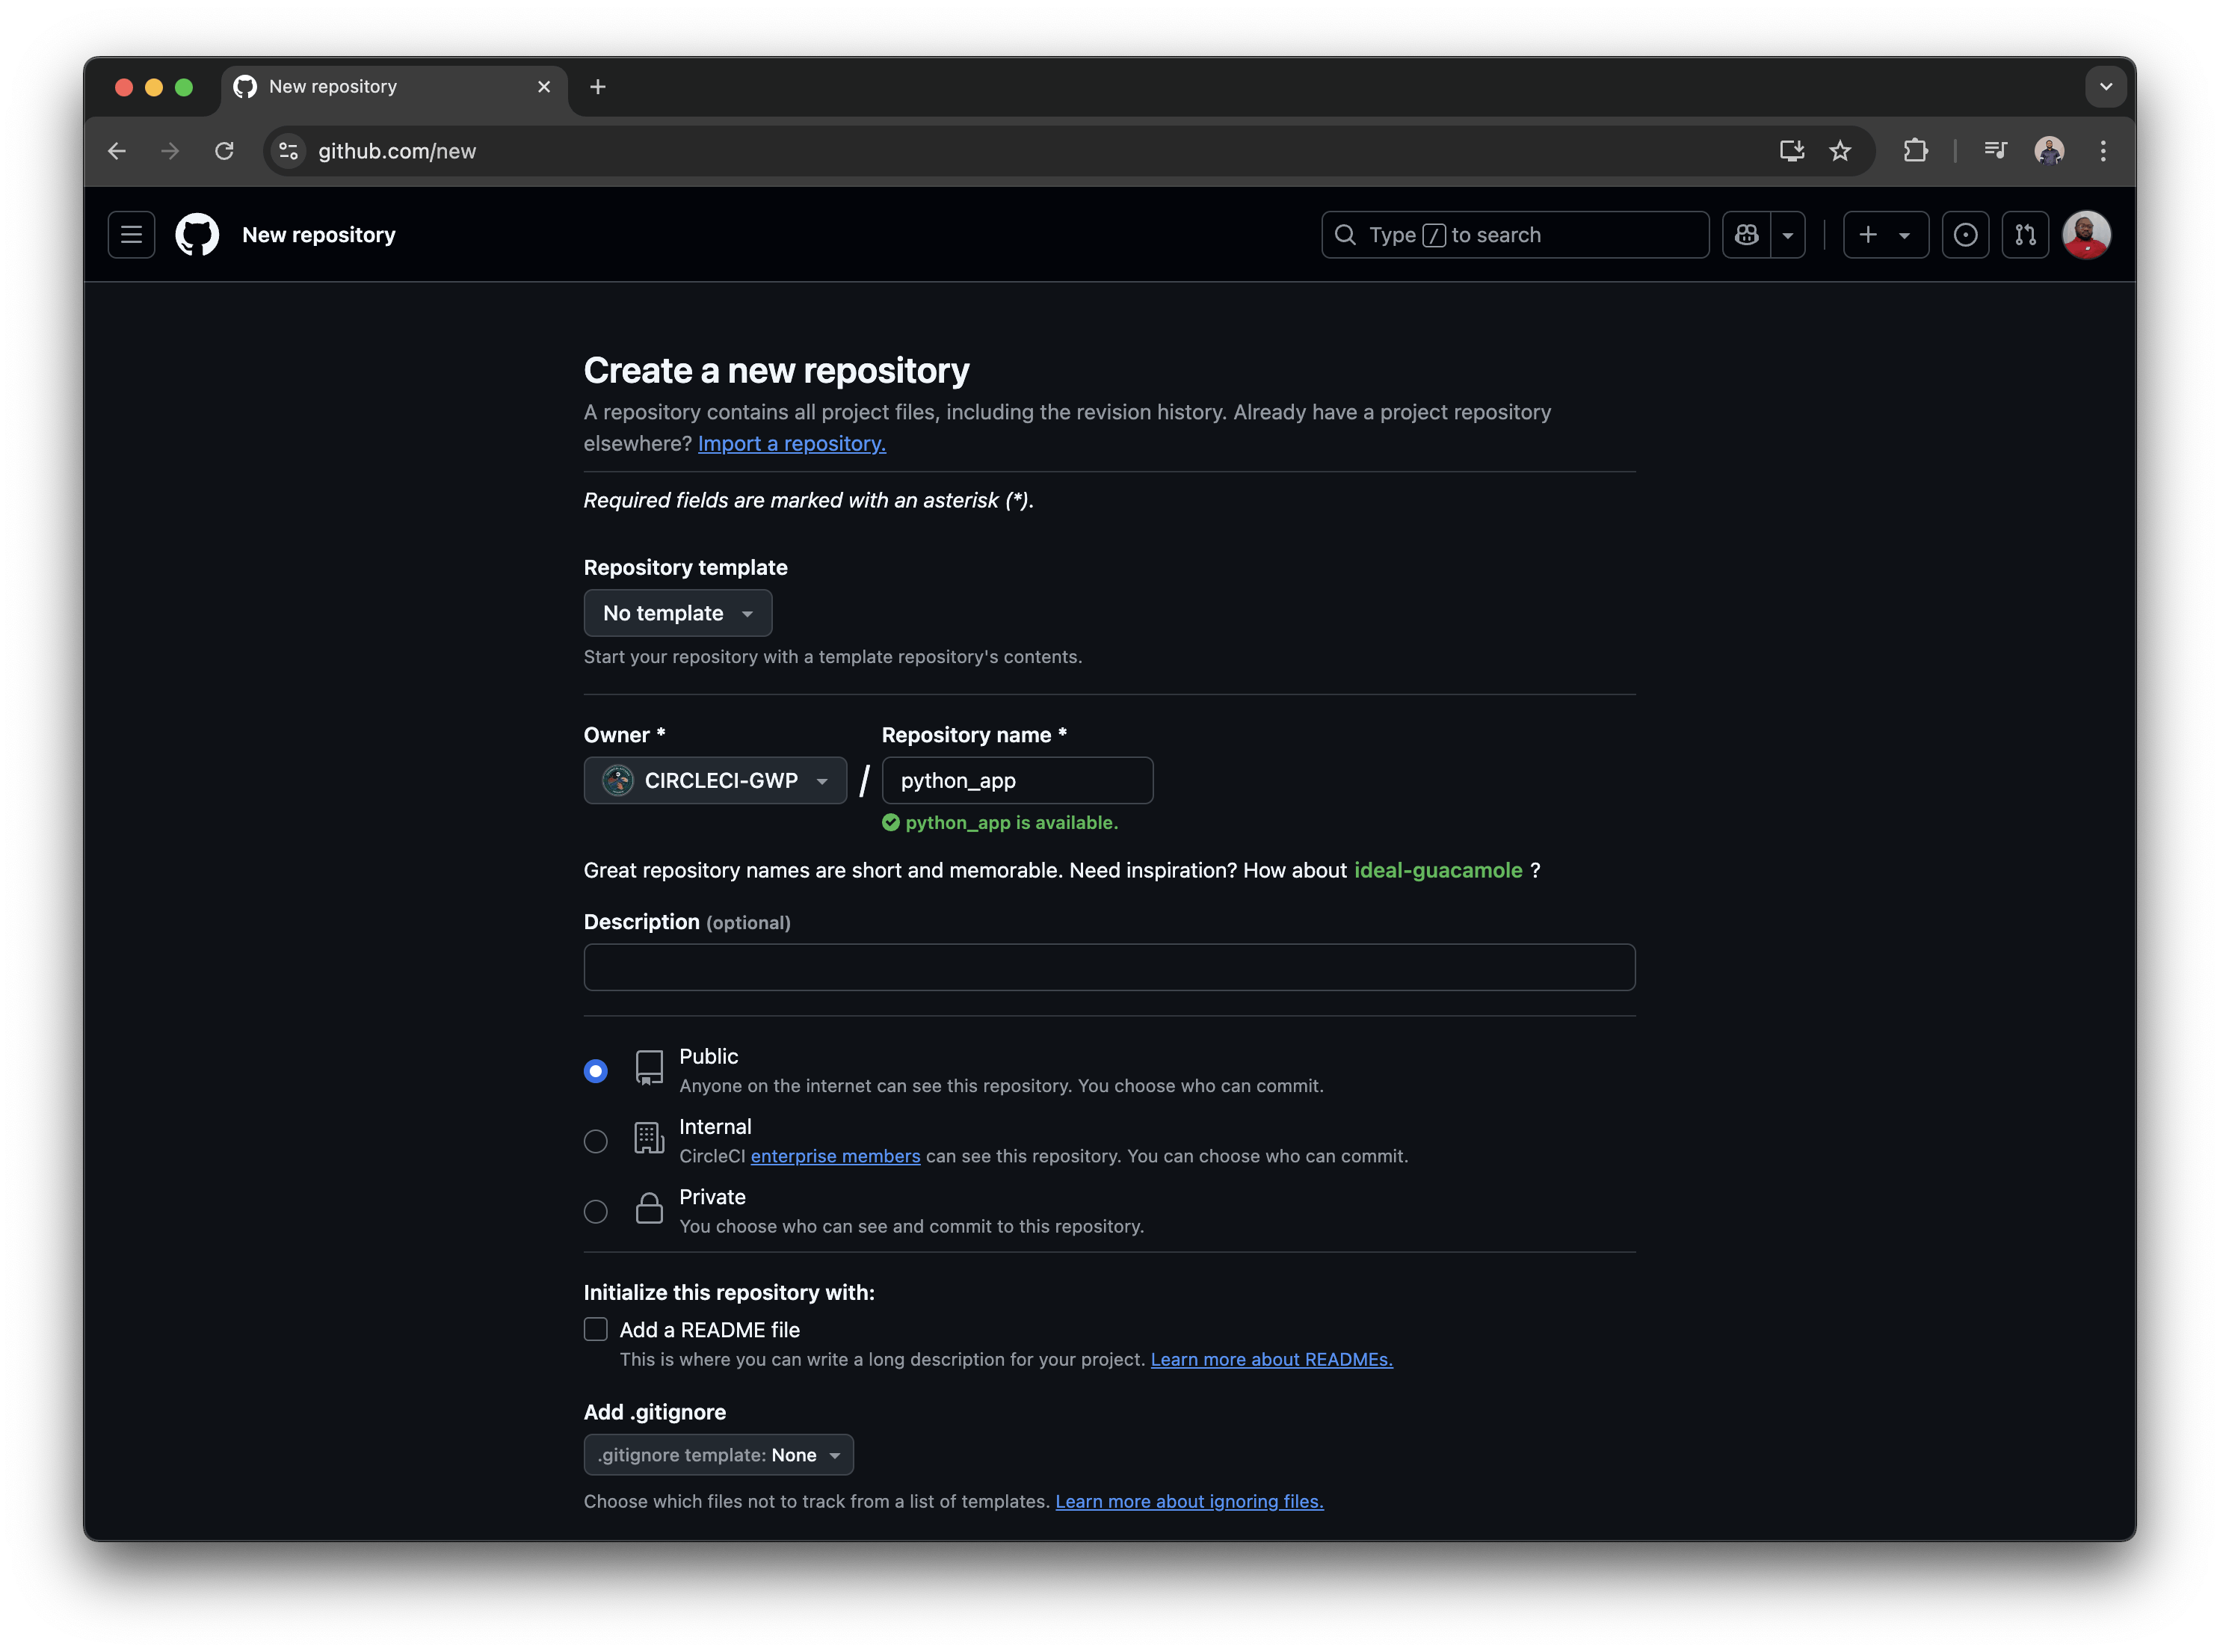
Task: Select the Private repository option
Action: coord(595,1211)
